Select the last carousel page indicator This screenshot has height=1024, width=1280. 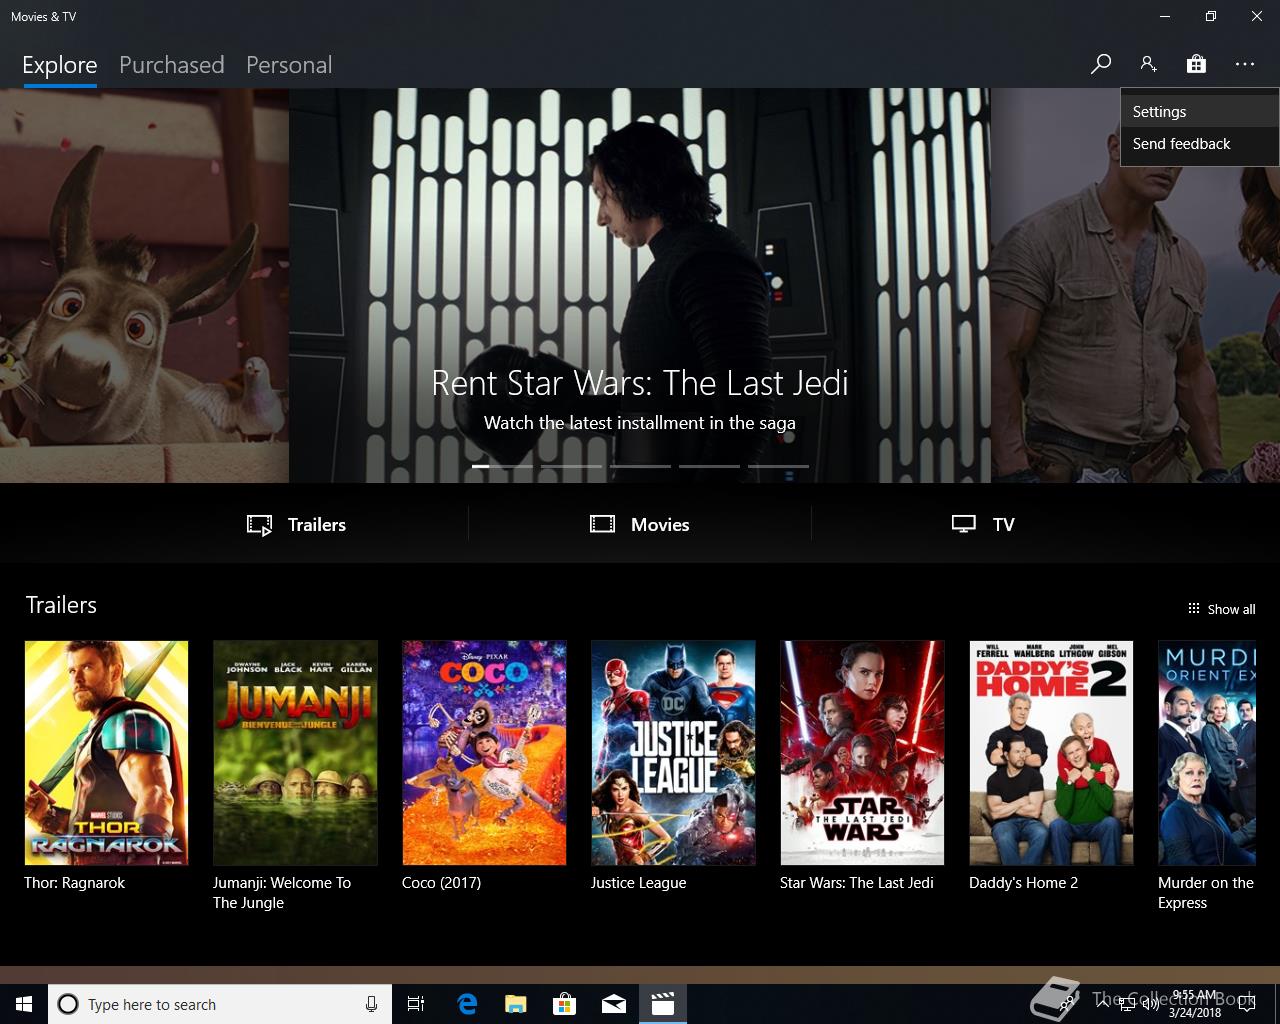pos(778,466)
